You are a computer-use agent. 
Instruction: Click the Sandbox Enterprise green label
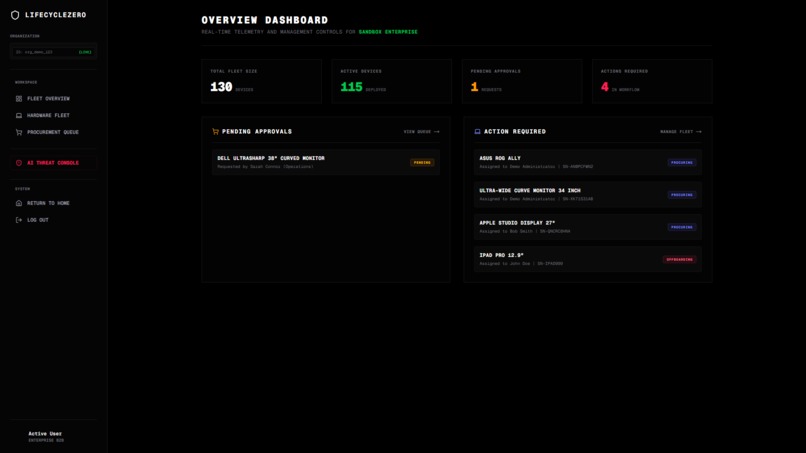click(388, 32)
